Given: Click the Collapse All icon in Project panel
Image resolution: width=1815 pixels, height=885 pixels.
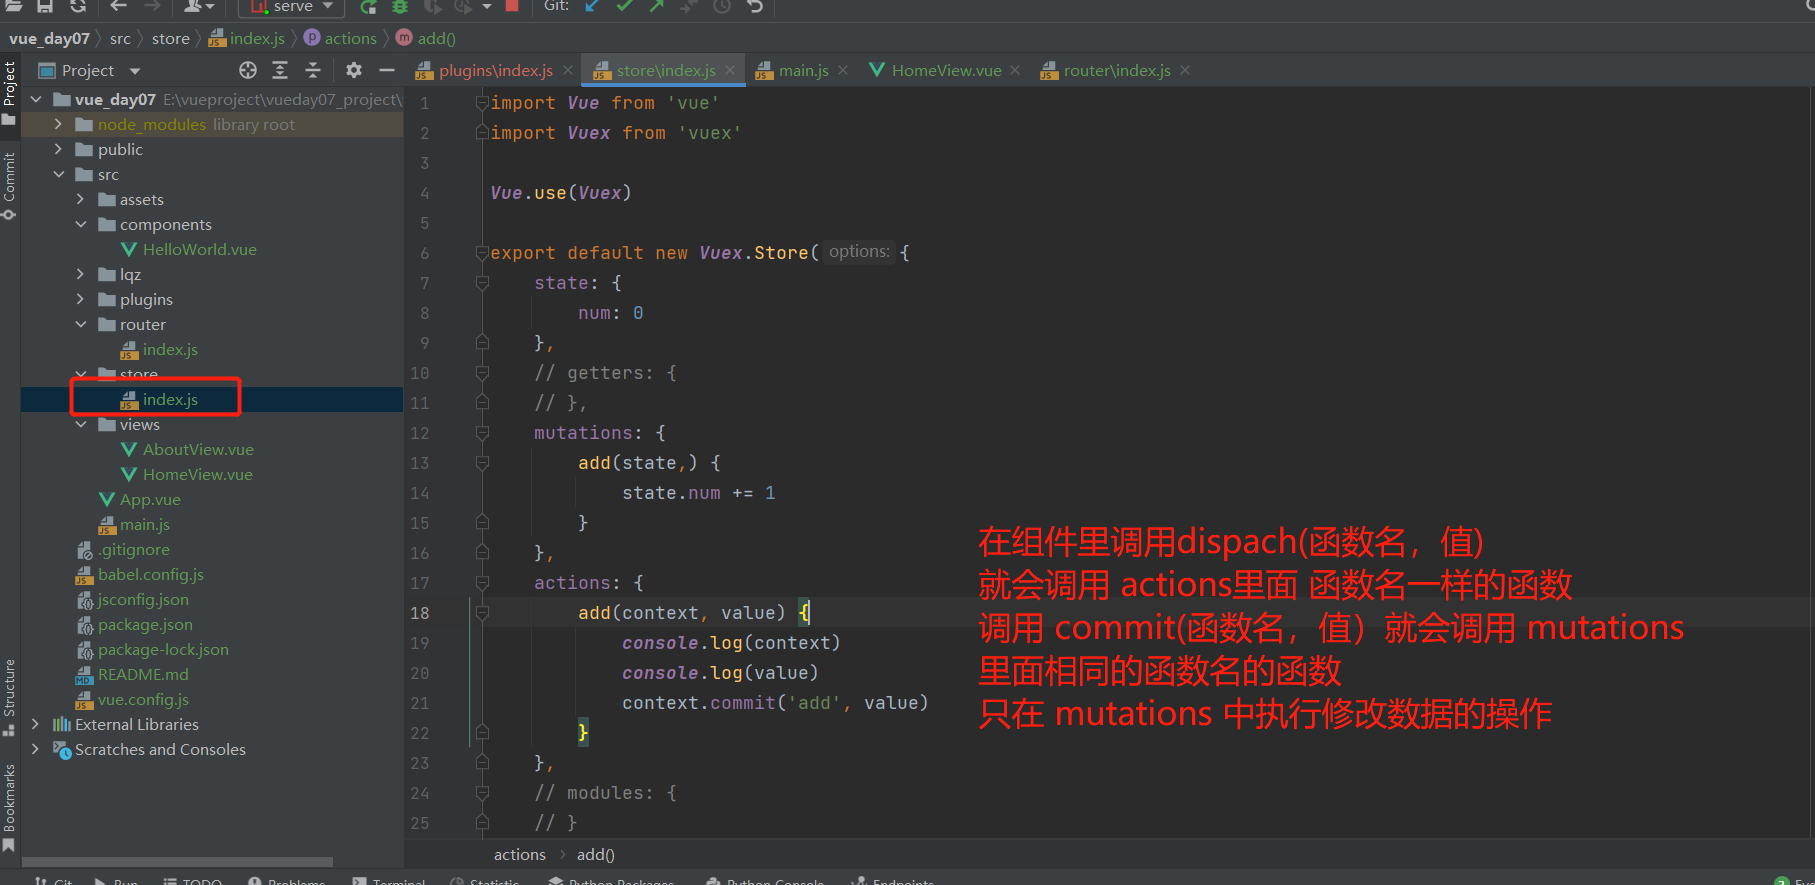Looking at the screenshot, I should point(313,70).
